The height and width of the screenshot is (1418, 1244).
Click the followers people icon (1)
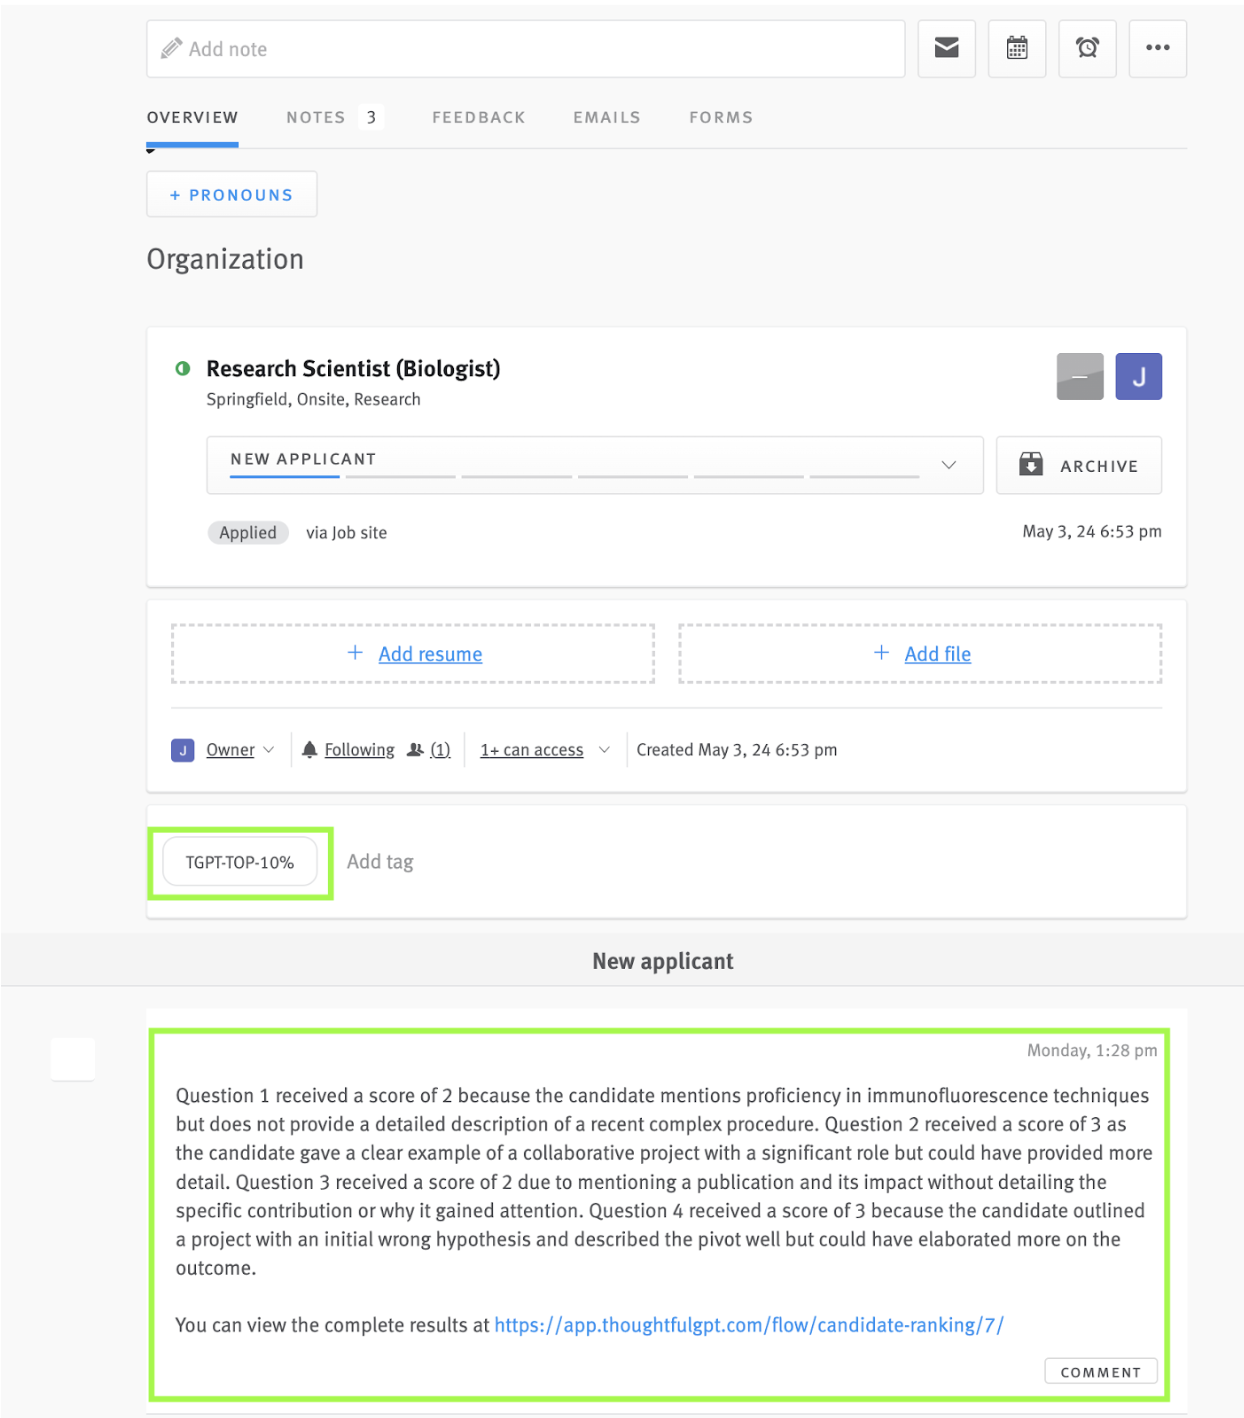pyautogui.click(x=415, y=749)
